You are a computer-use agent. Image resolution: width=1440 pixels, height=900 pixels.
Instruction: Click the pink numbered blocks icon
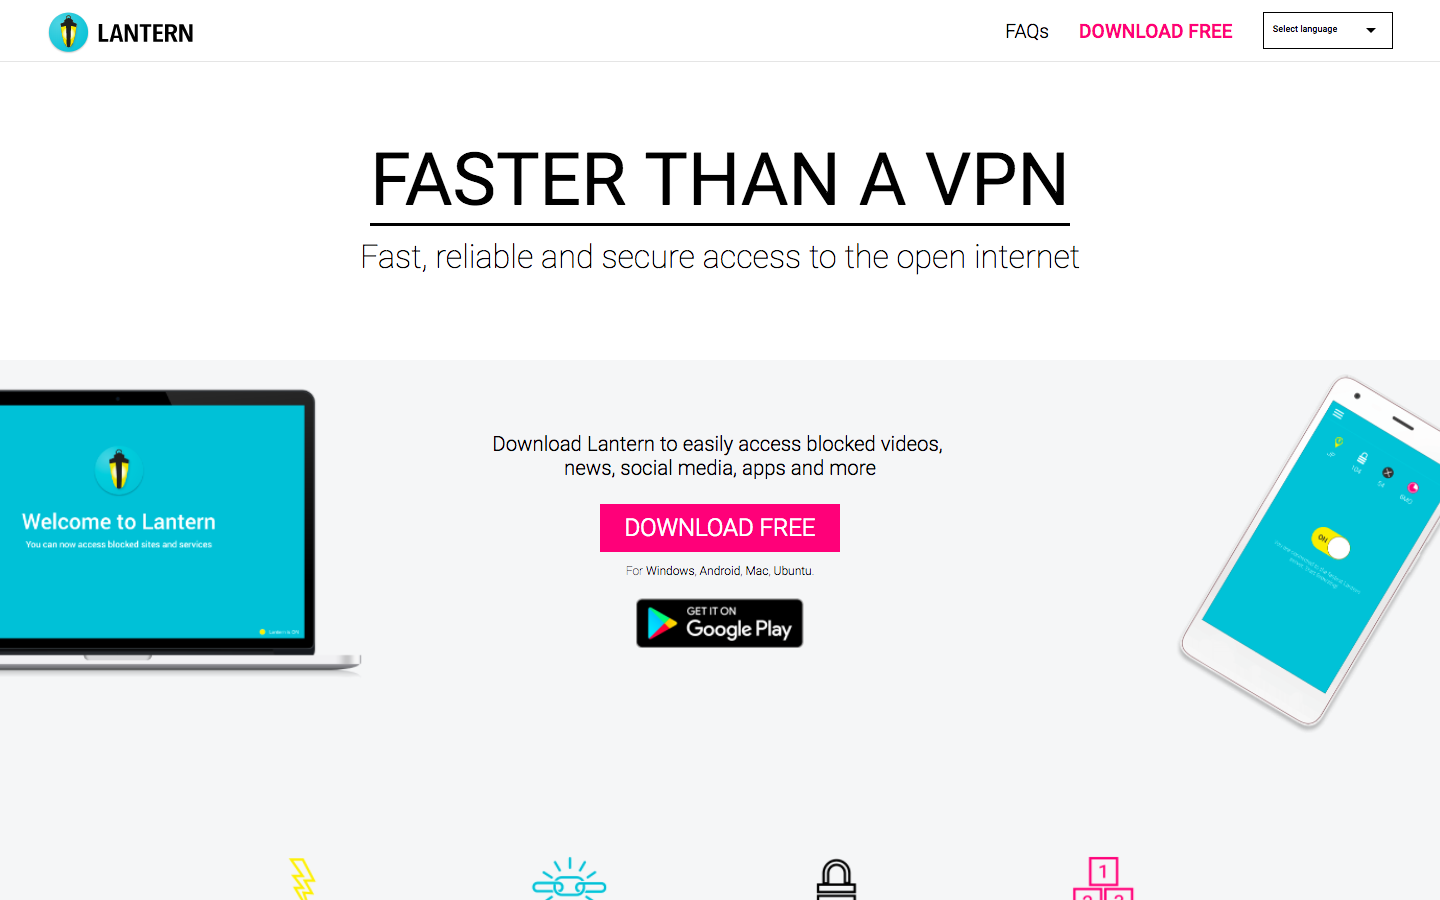pyautogui.click(x=1103, y=879)
